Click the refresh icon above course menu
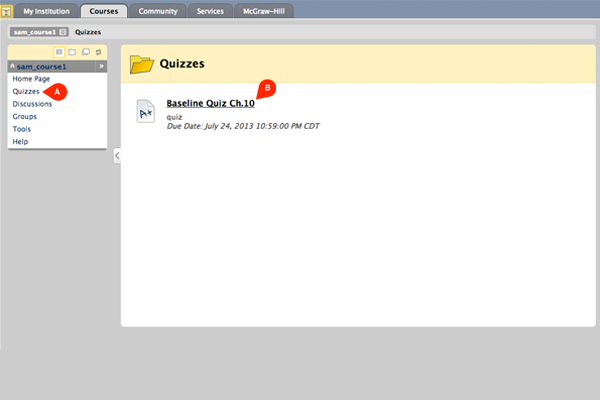 pyautogui.click(x=98, y=51)
